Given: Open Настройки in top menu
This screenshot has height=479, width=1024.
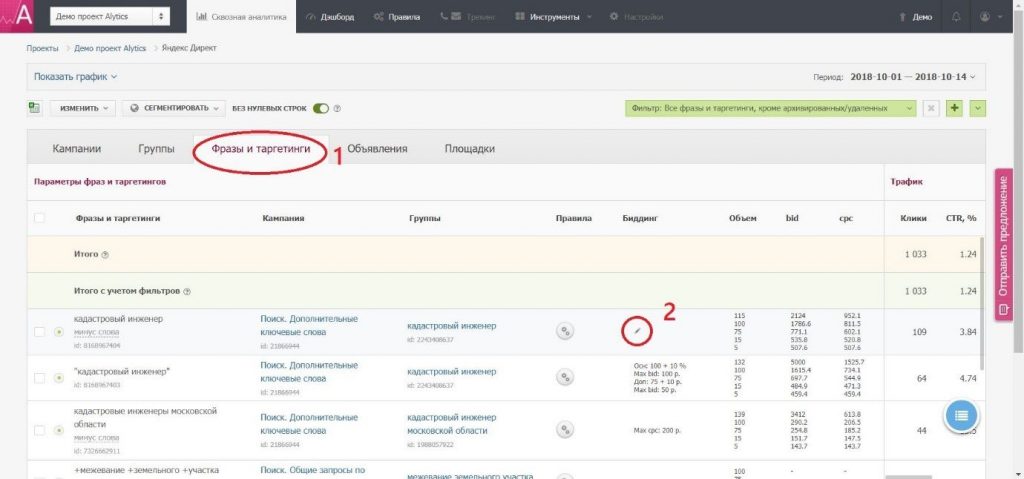Looking at the screenshot, I should coord(636,17).
